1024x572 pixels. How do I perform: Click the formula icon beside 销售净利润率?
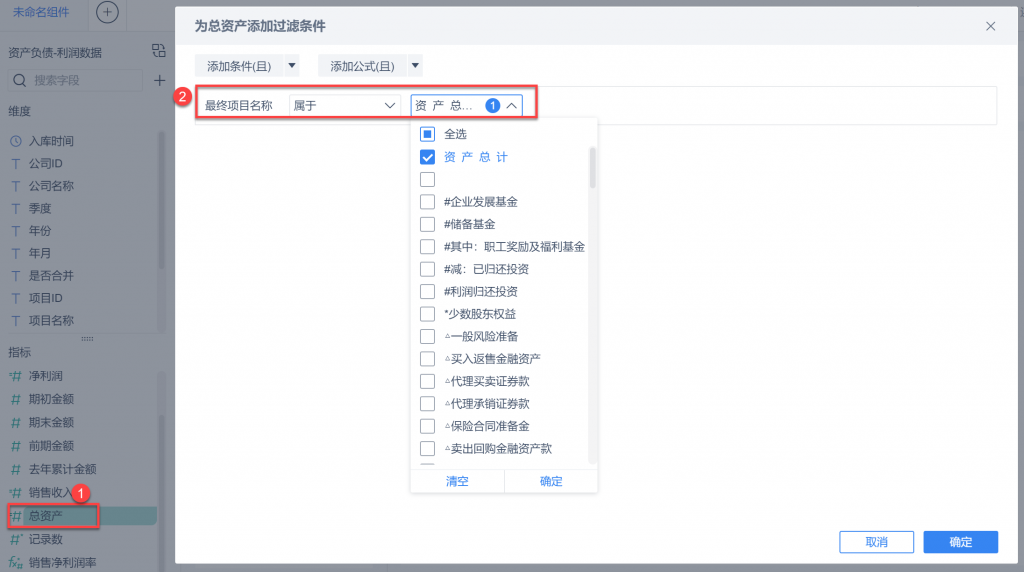point(16,562)
